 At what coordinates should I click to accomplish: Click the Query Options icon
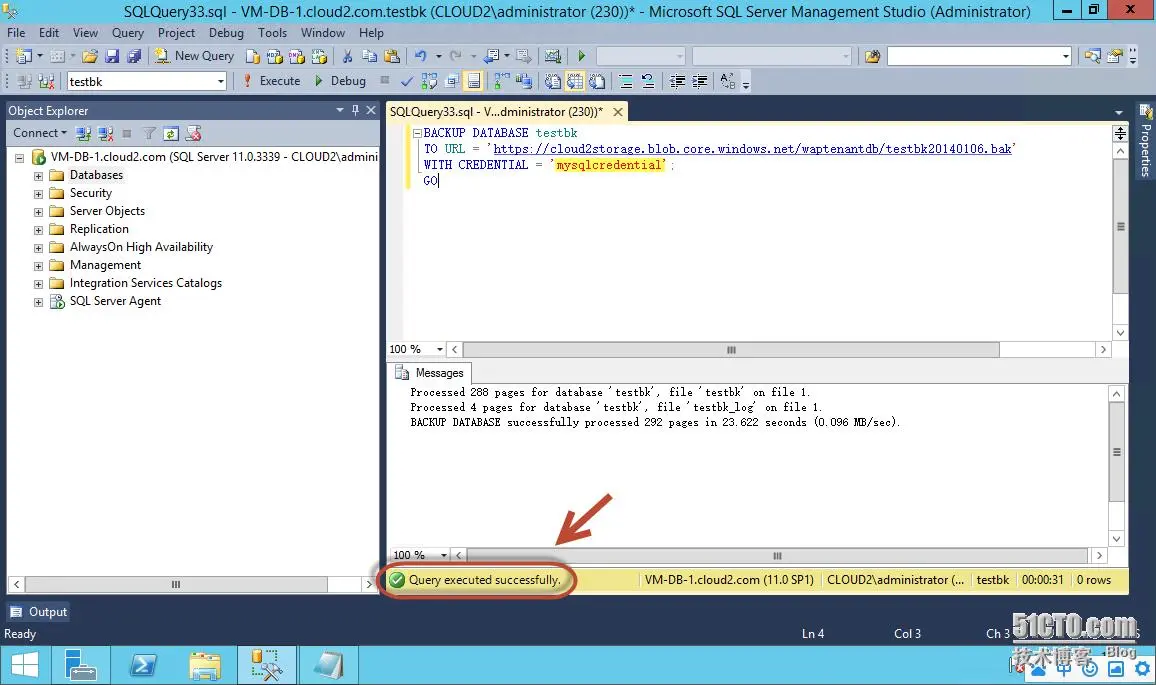click(451, 81)
